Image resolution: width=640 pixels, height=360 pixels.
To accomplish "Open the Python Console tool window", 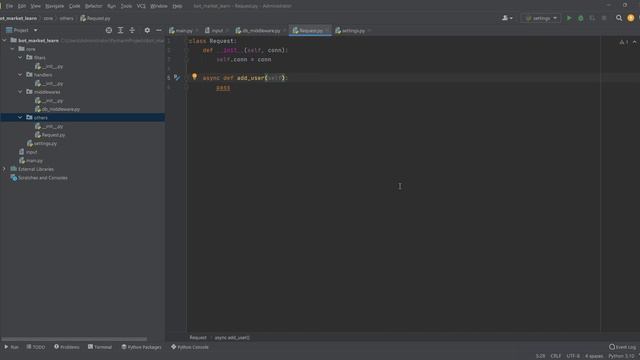I will pyautogui.click(x=190, y=347).
